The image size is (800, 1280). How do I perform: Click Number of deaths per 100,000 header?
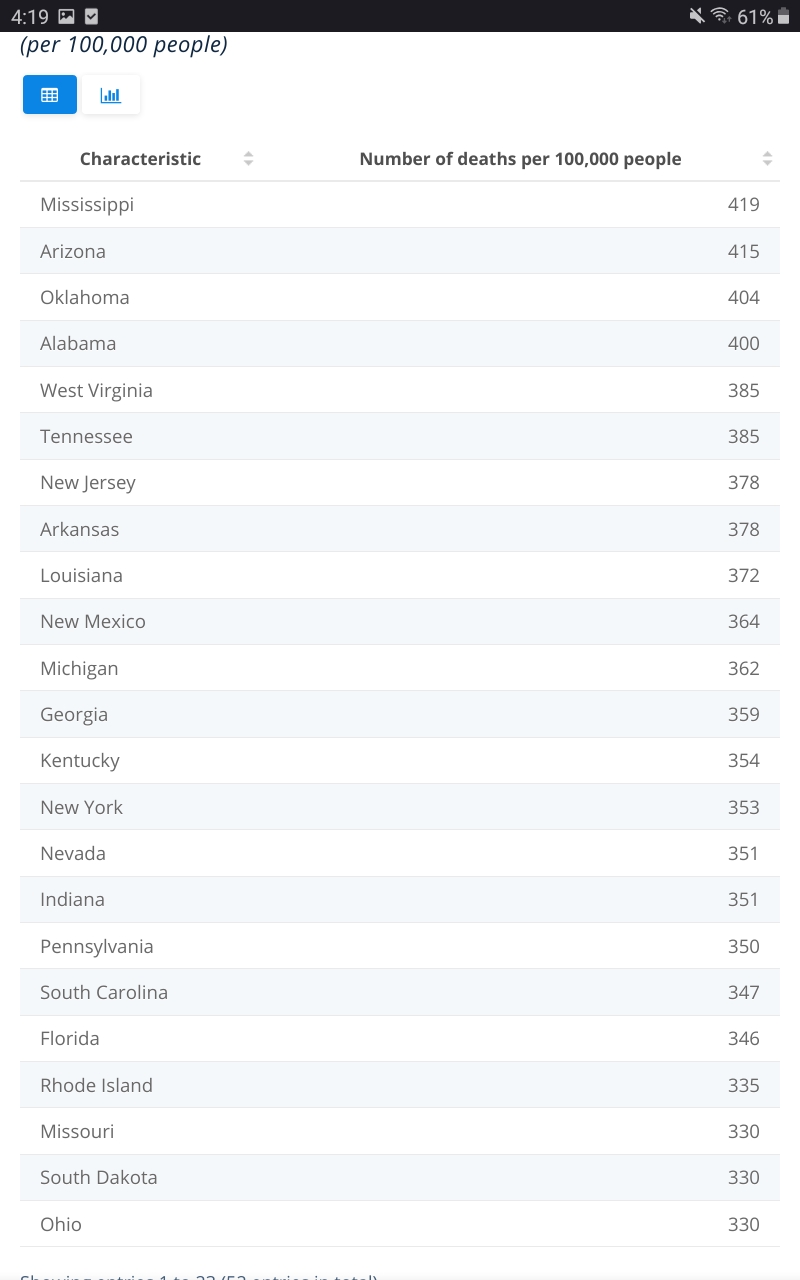[x=520, y=159]
